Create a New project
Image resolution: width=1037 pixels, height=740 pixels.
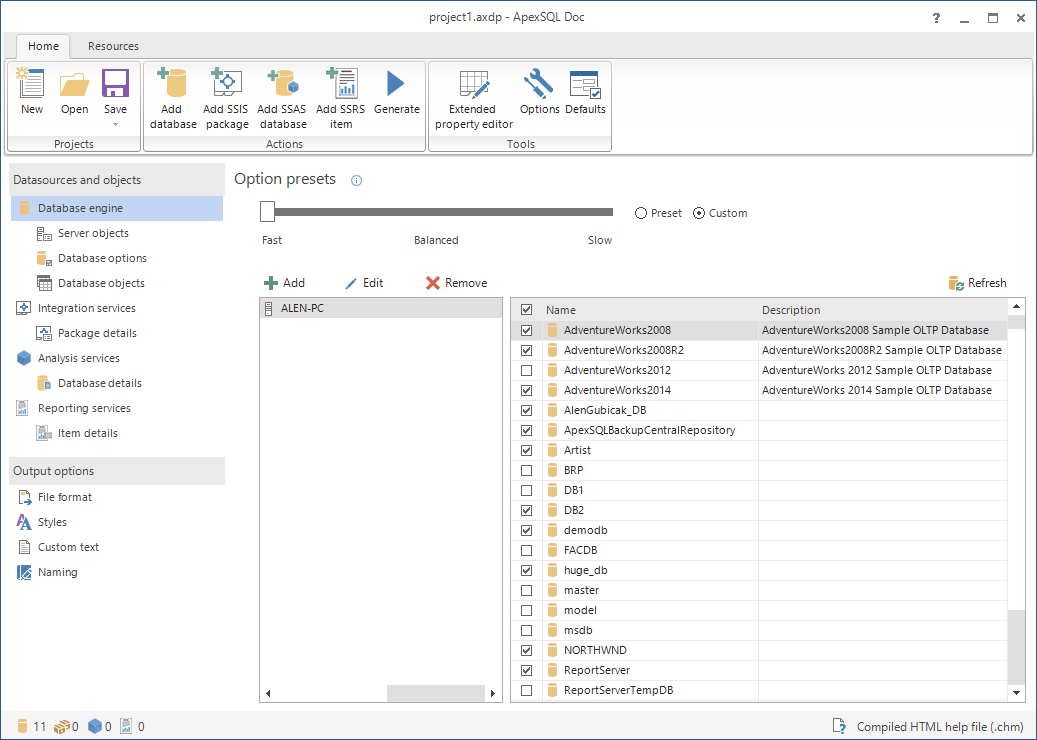[x=32, y=92]
